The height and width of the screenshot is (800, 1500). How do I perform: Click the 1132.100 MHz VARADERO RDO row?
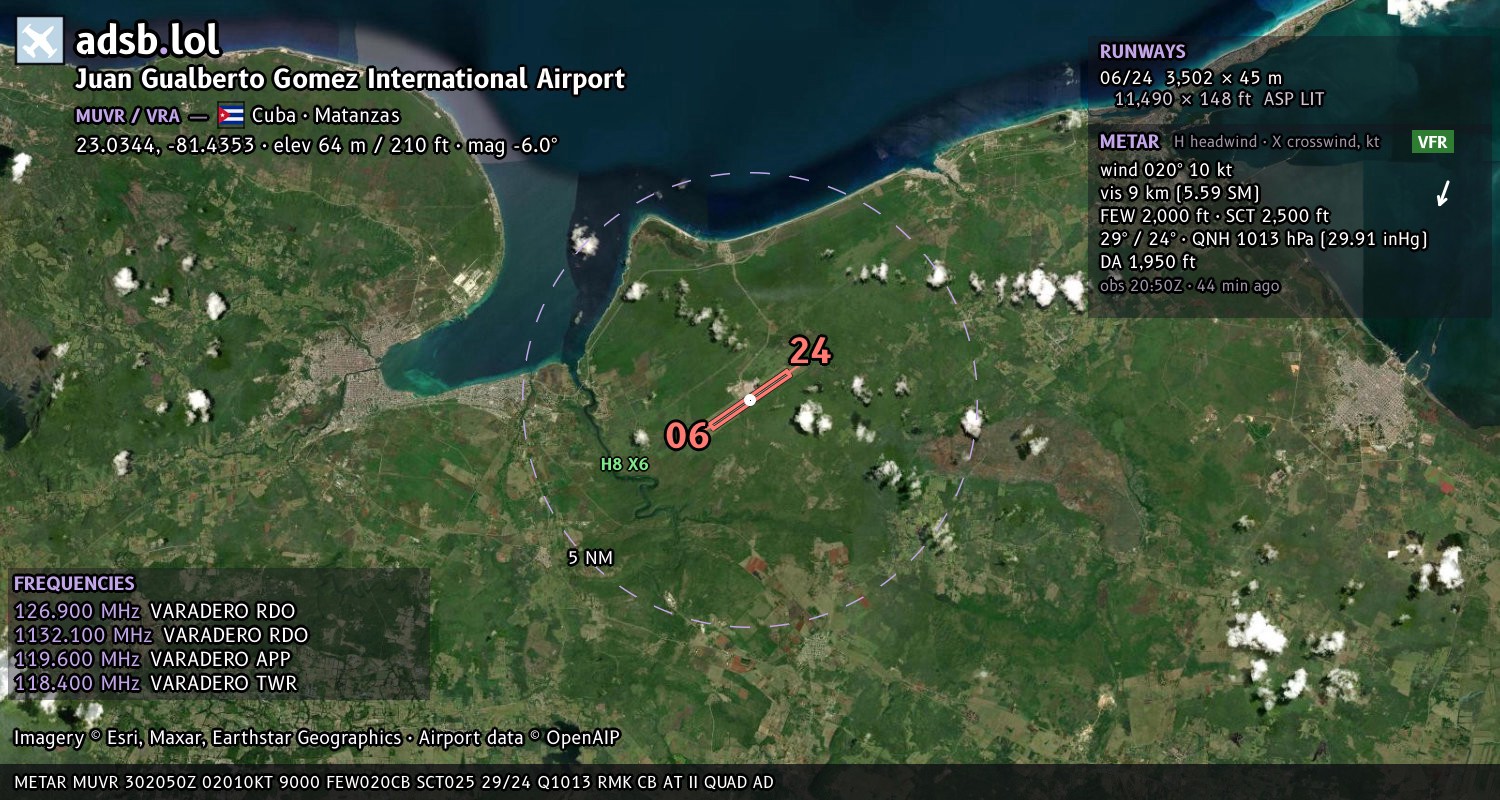coord(161,635)
